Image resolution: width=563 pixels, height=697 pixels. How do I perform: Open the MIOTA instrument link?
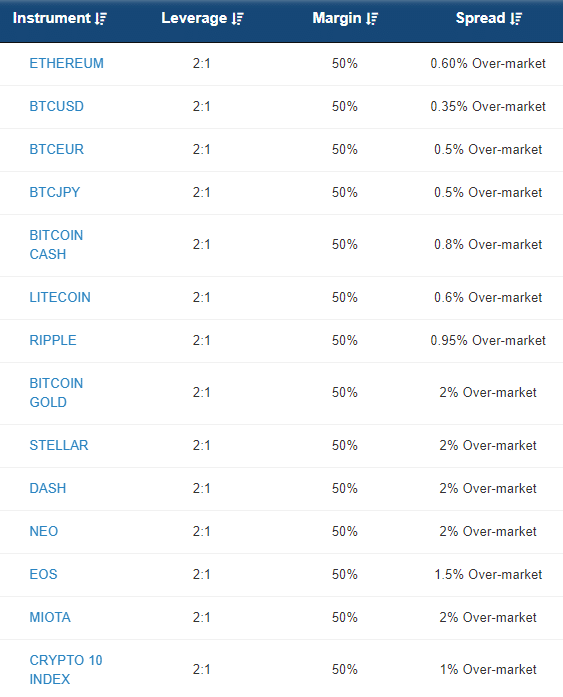coord(50,617)
